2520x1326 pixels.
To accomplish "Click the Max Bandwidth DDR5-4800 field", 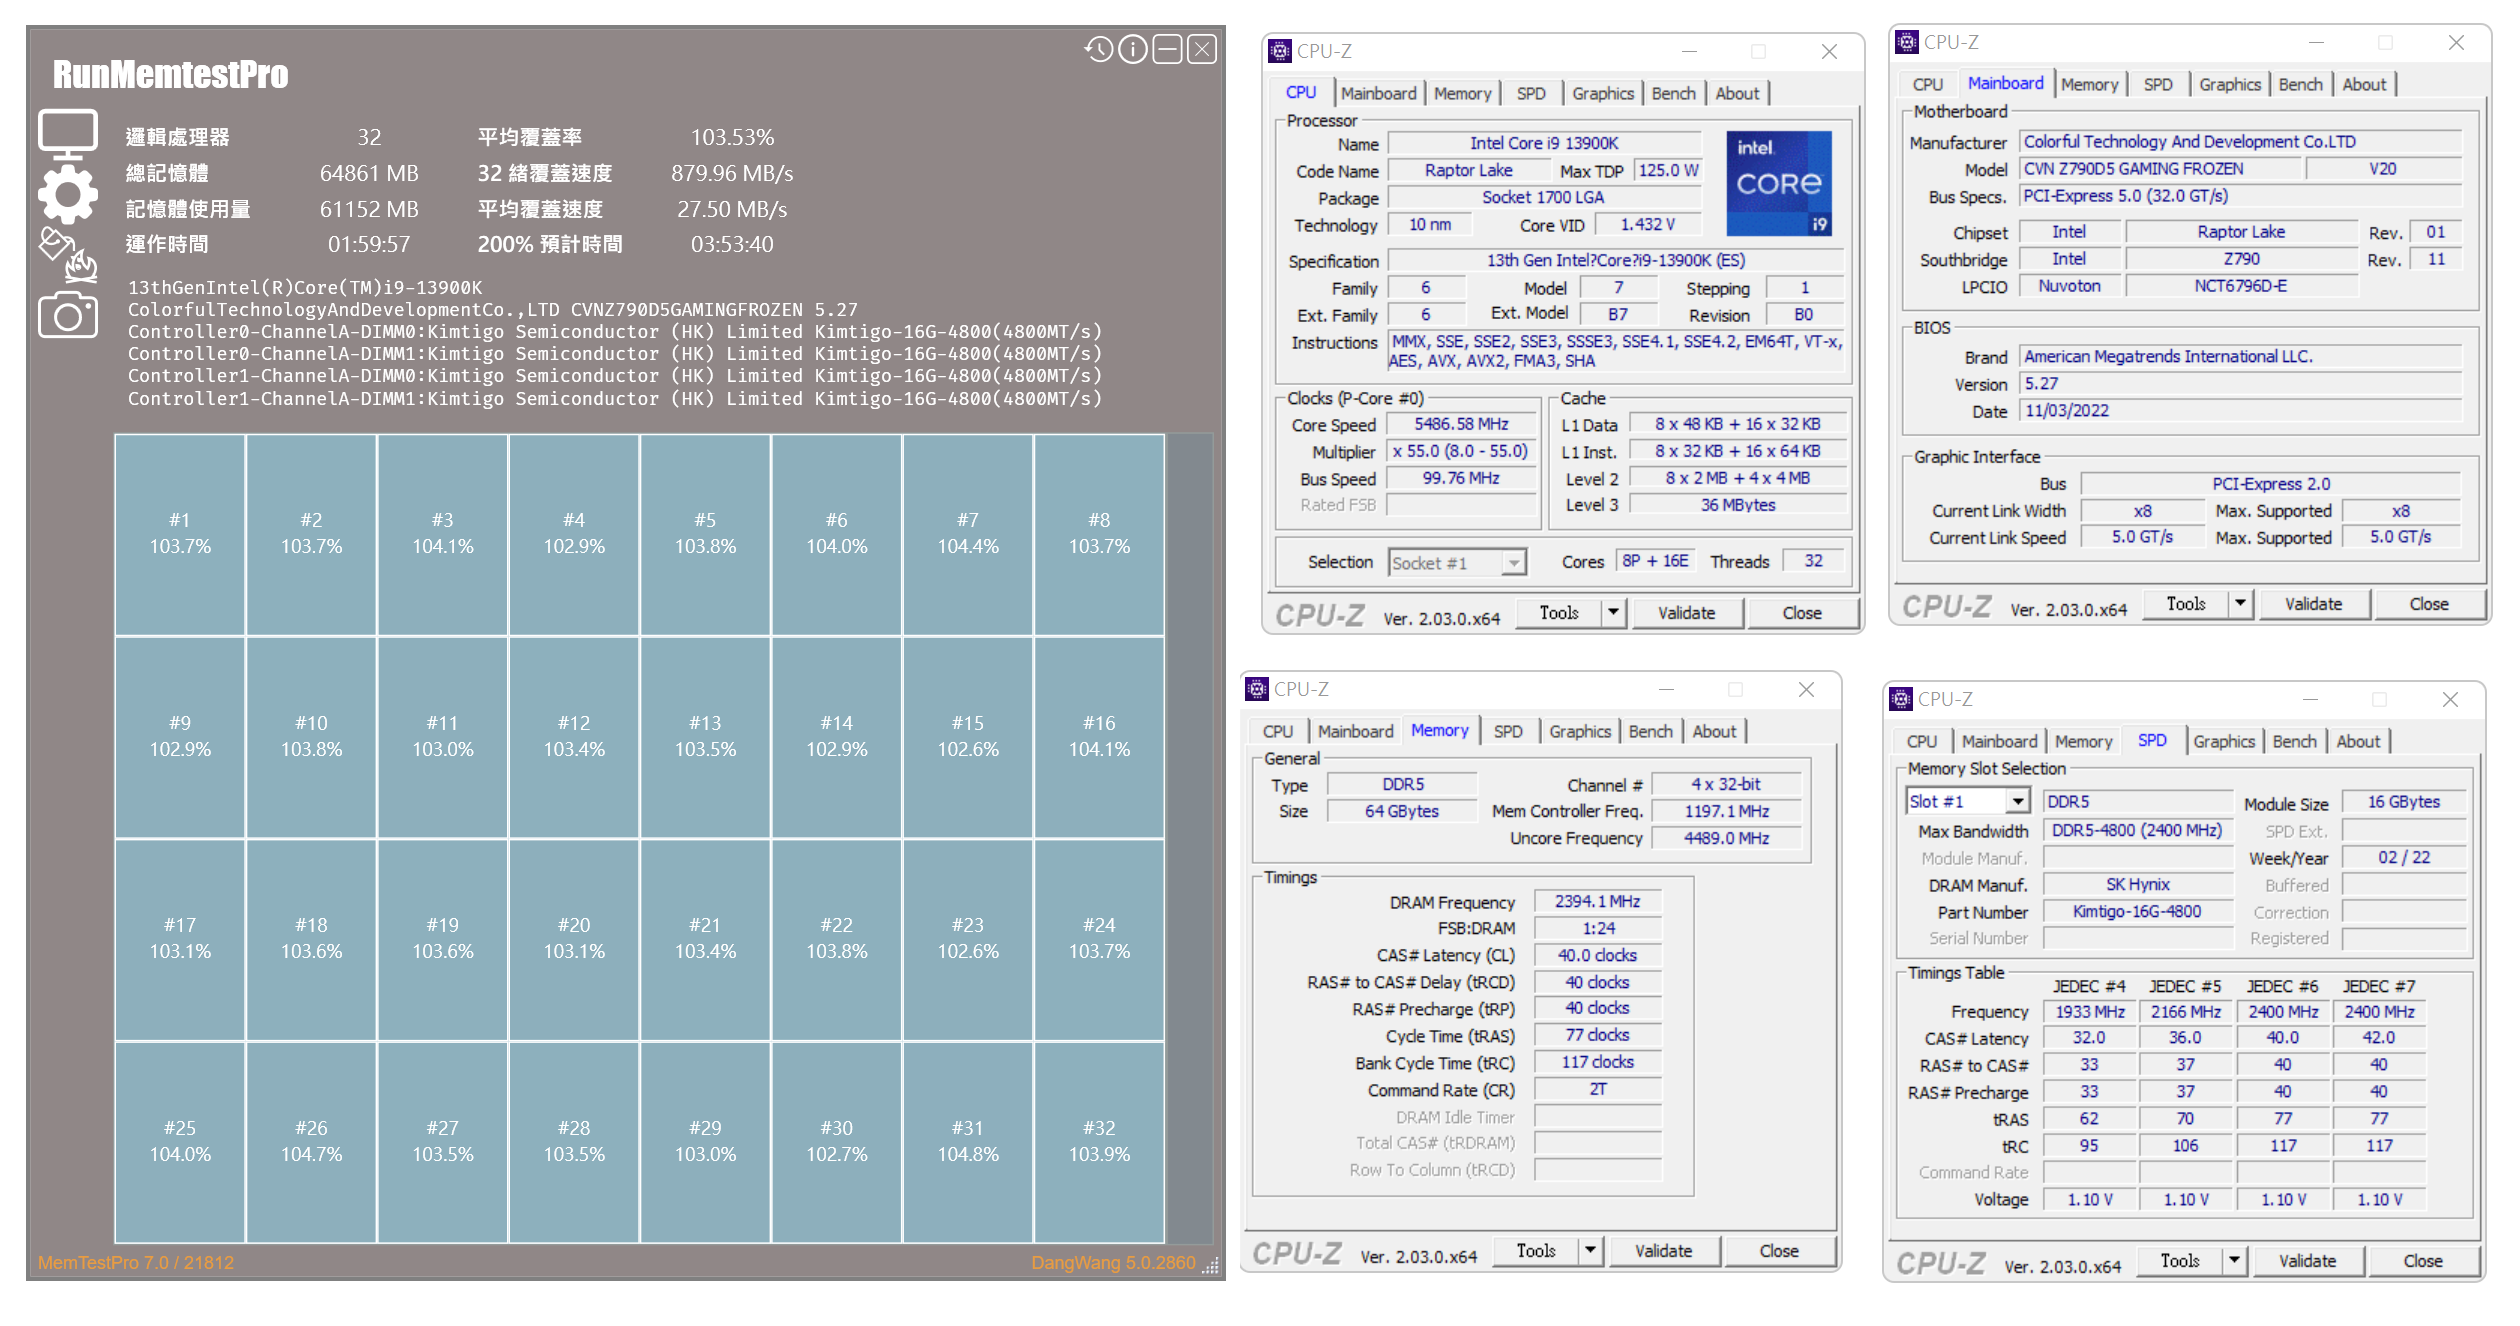I will click(x=2137, y=831).
